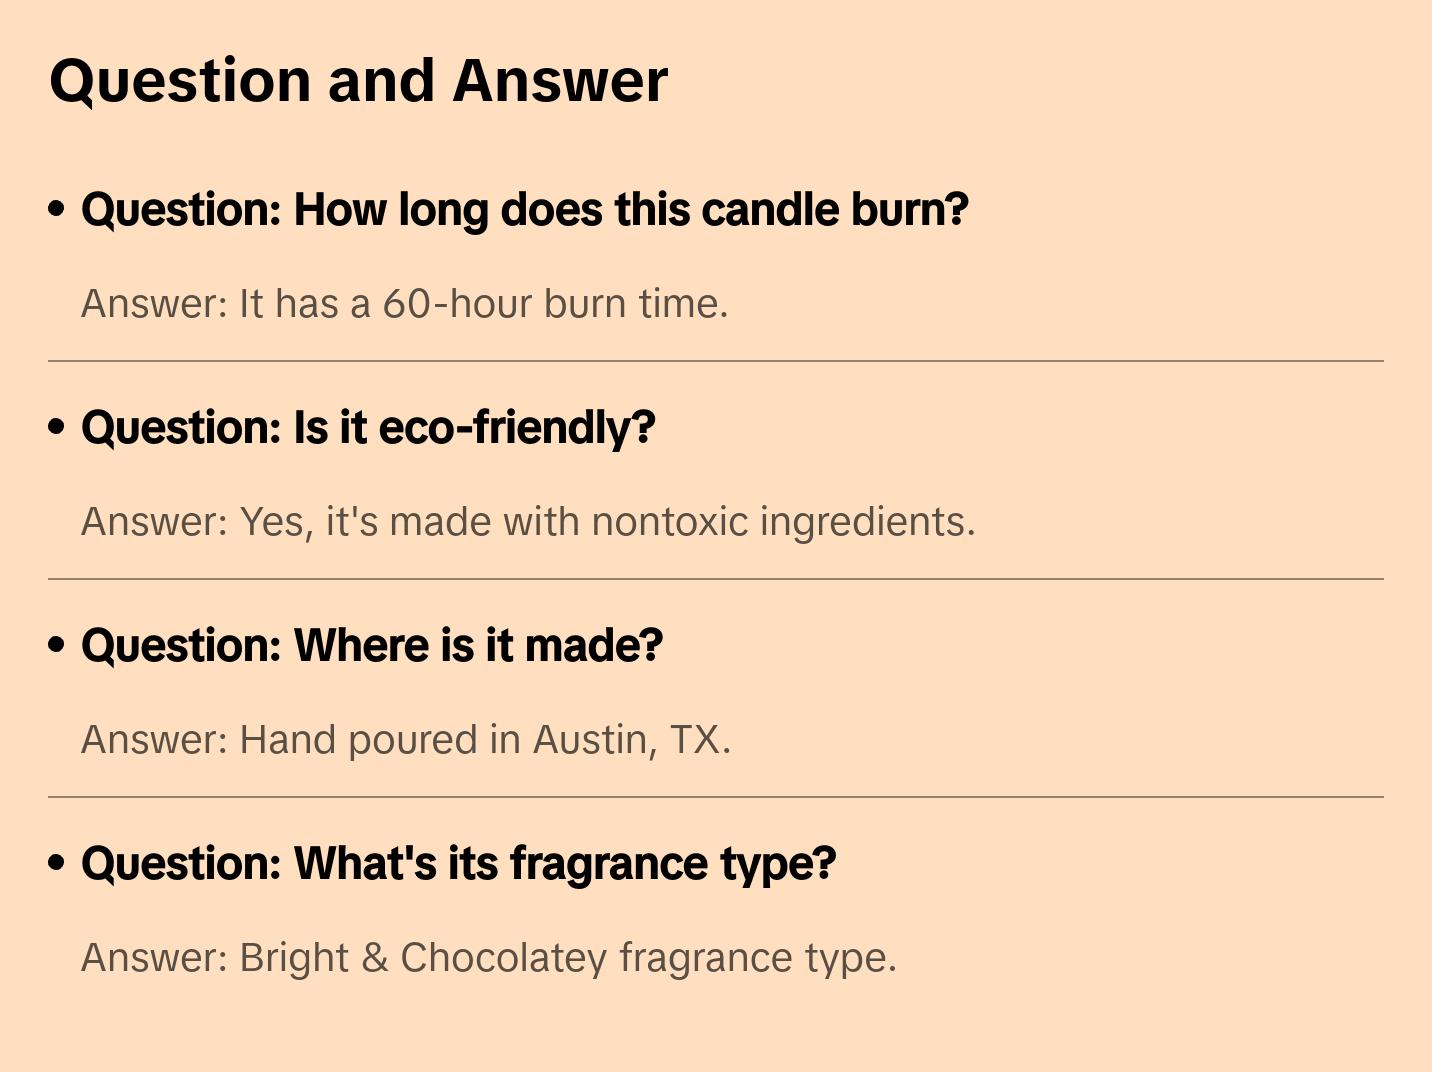The image size is (1432, 1072).
Task: Click the "Answer:" label before "Yes, it's made"
Action: tap(155, 522)
